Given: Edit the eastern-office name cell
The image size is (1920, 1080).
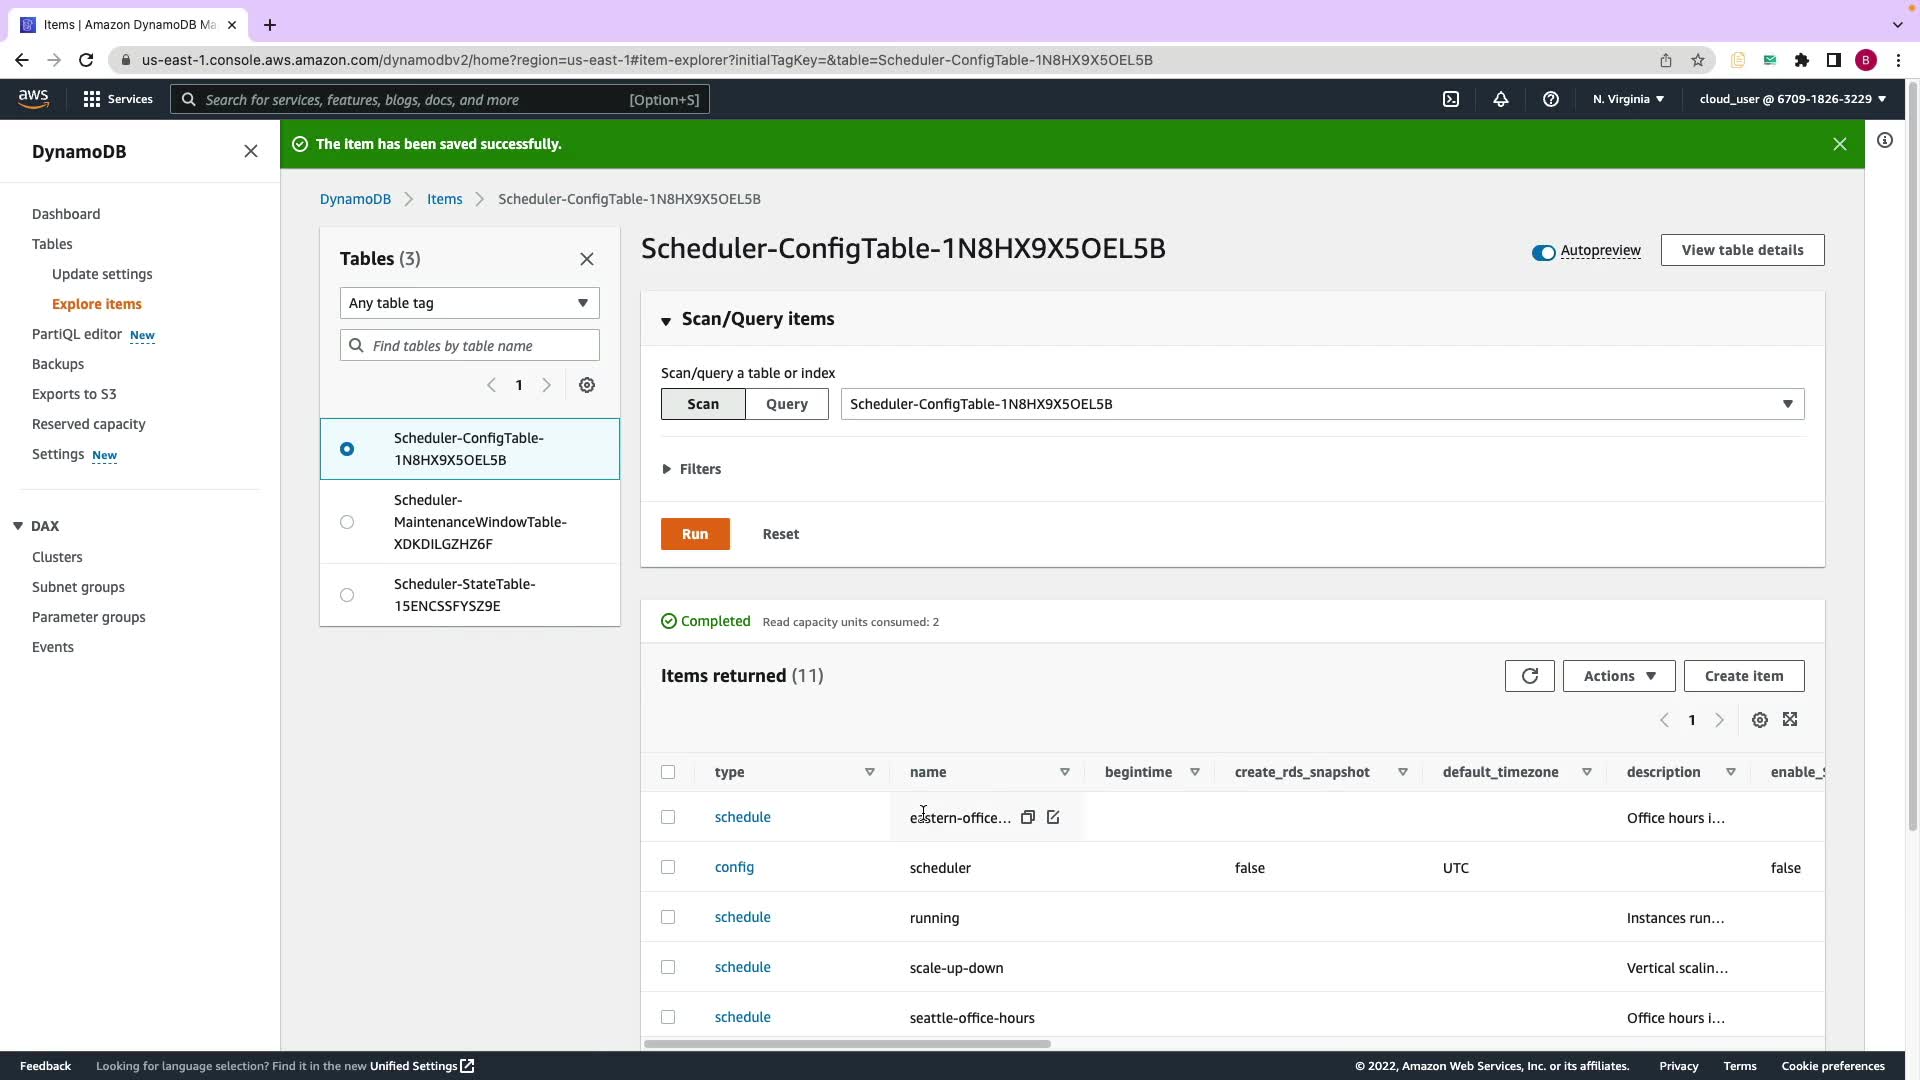Looking at the screenshot, I should (1053, 817).
